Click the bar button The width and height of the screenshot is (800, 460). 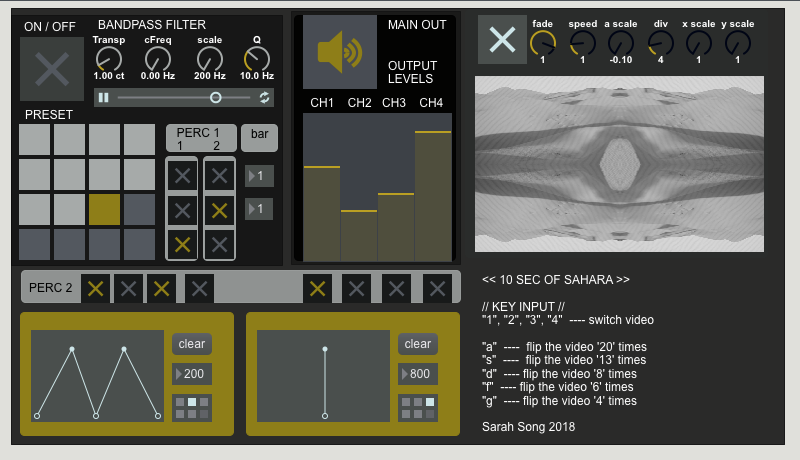click(x=259, y=138)
